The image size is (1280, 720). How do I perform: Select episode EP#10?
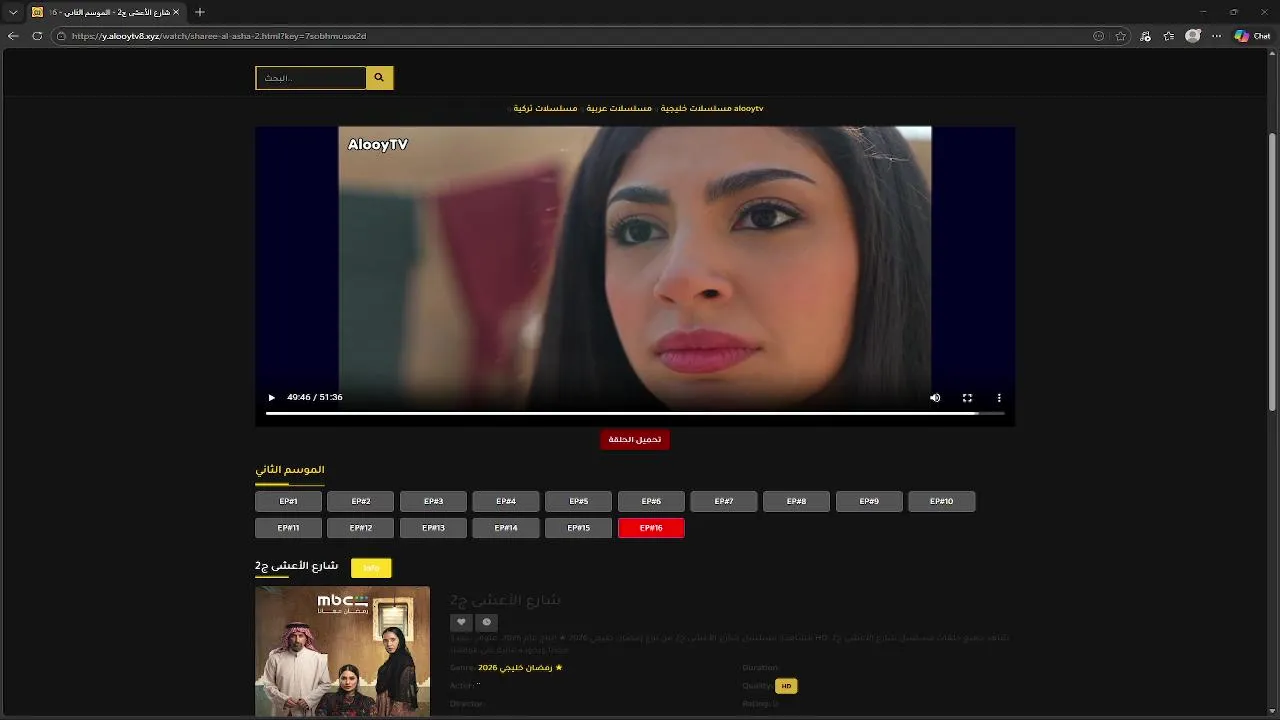(x=942, y=501)
